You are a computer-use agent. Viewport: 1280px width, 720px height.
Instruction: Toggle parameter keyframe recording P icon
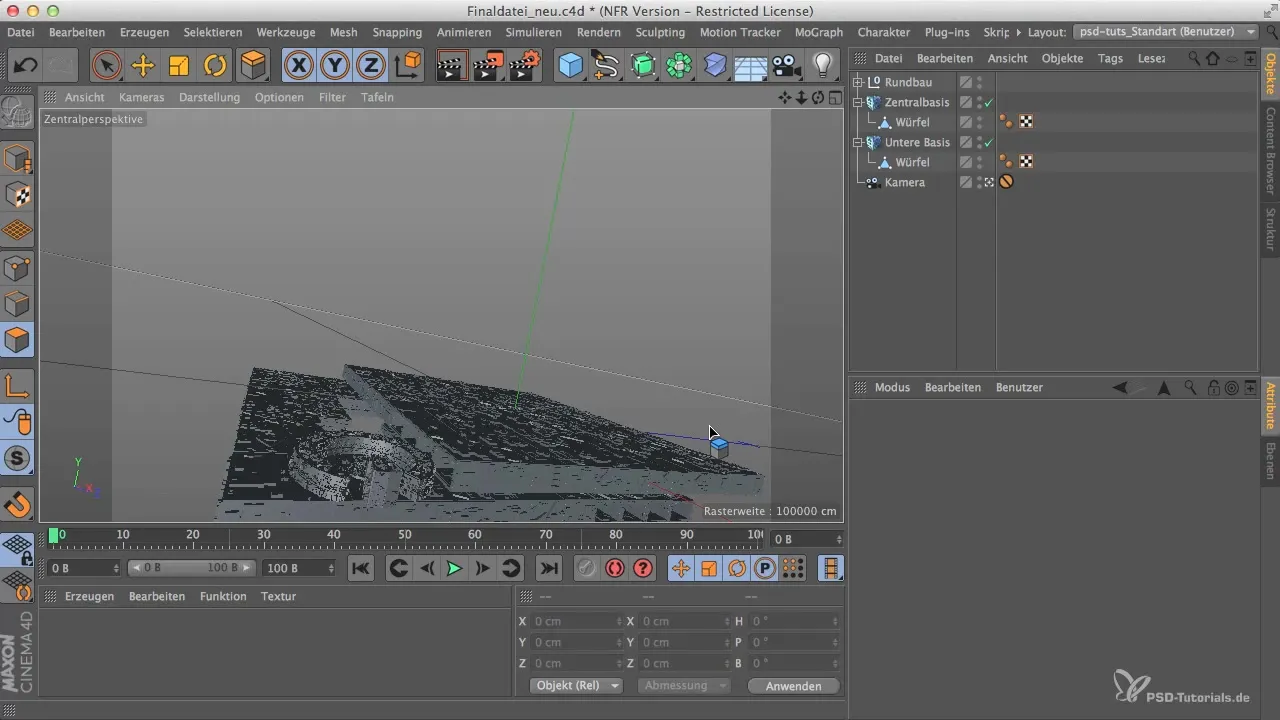coord(765,568)
